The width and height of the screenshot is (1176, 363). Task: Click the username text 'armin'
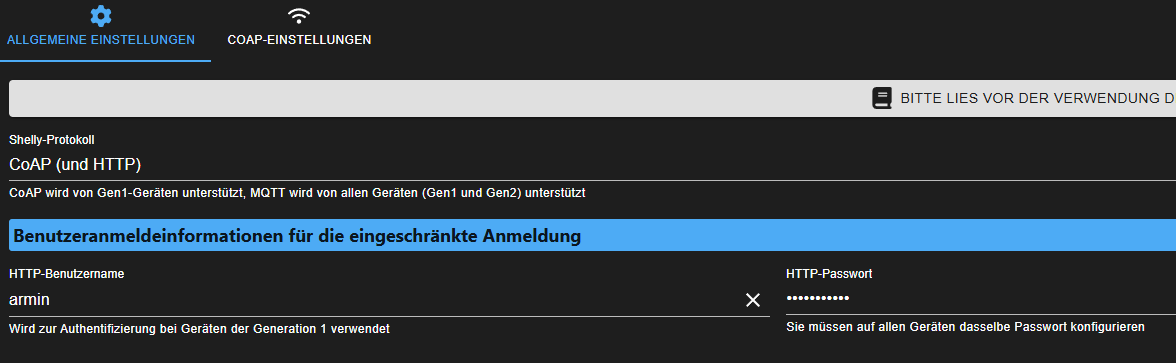(29, 300)
